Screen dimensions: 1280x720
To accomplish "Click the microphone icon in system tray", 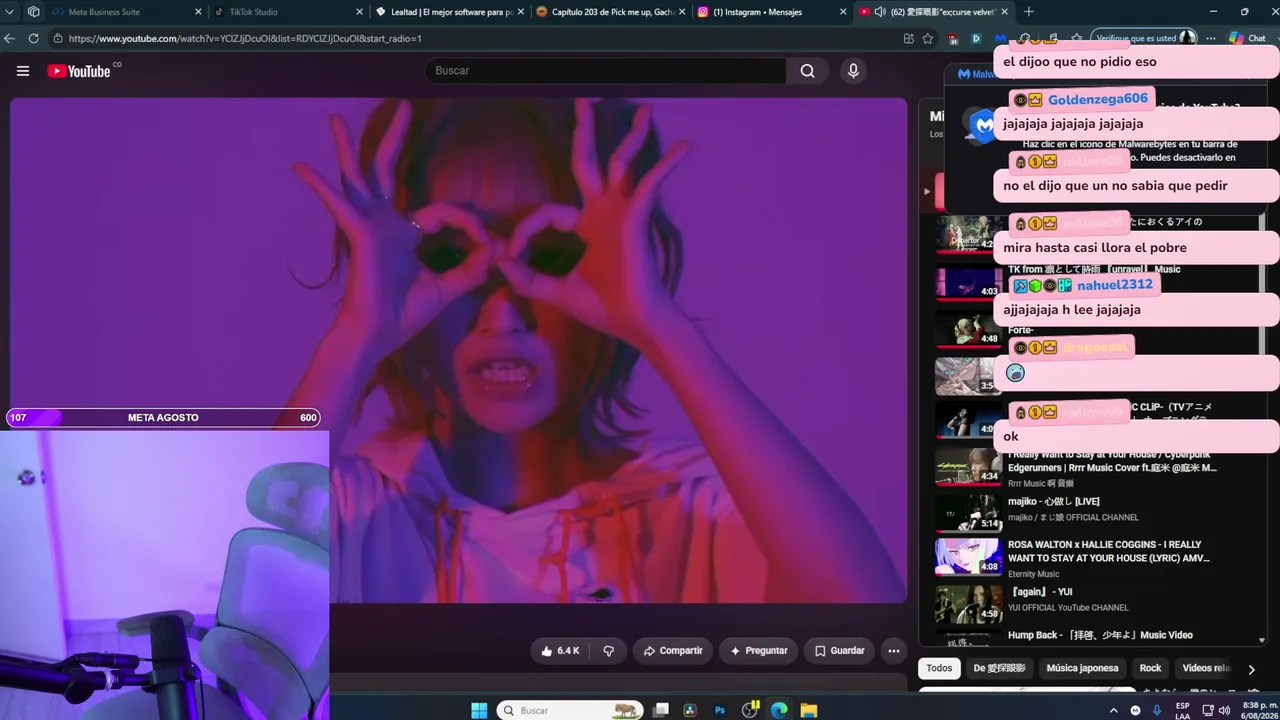I will [x=1157, y=710].
